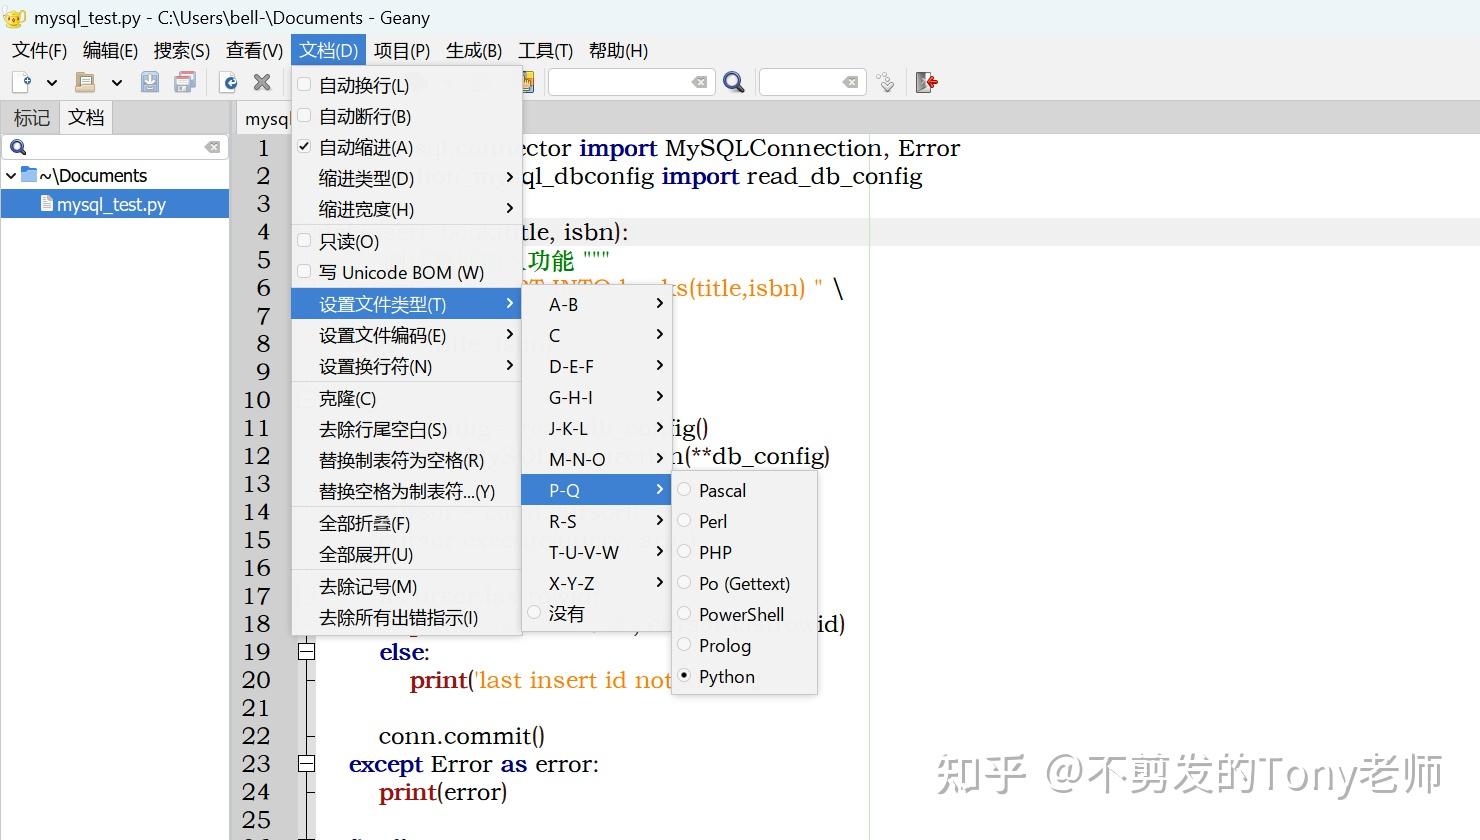1480x840 pixels.
Task: Select the Python file type
Action: [x=744, y=676]
